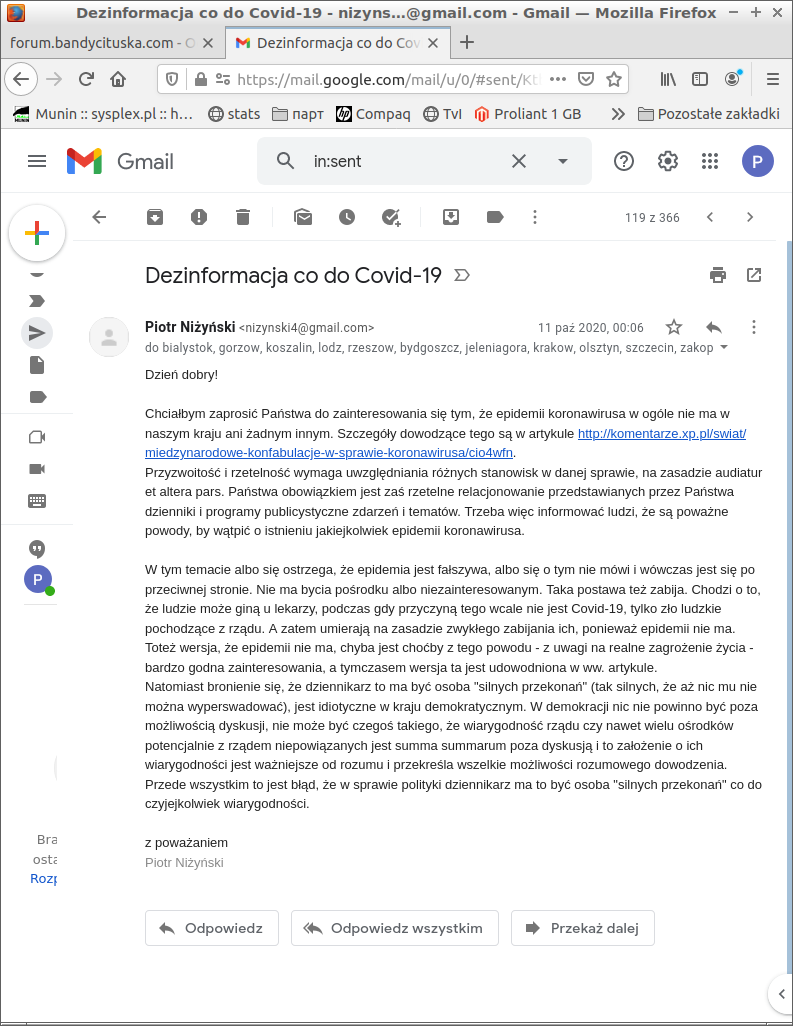Show newer email arrow

click(710, 217)
